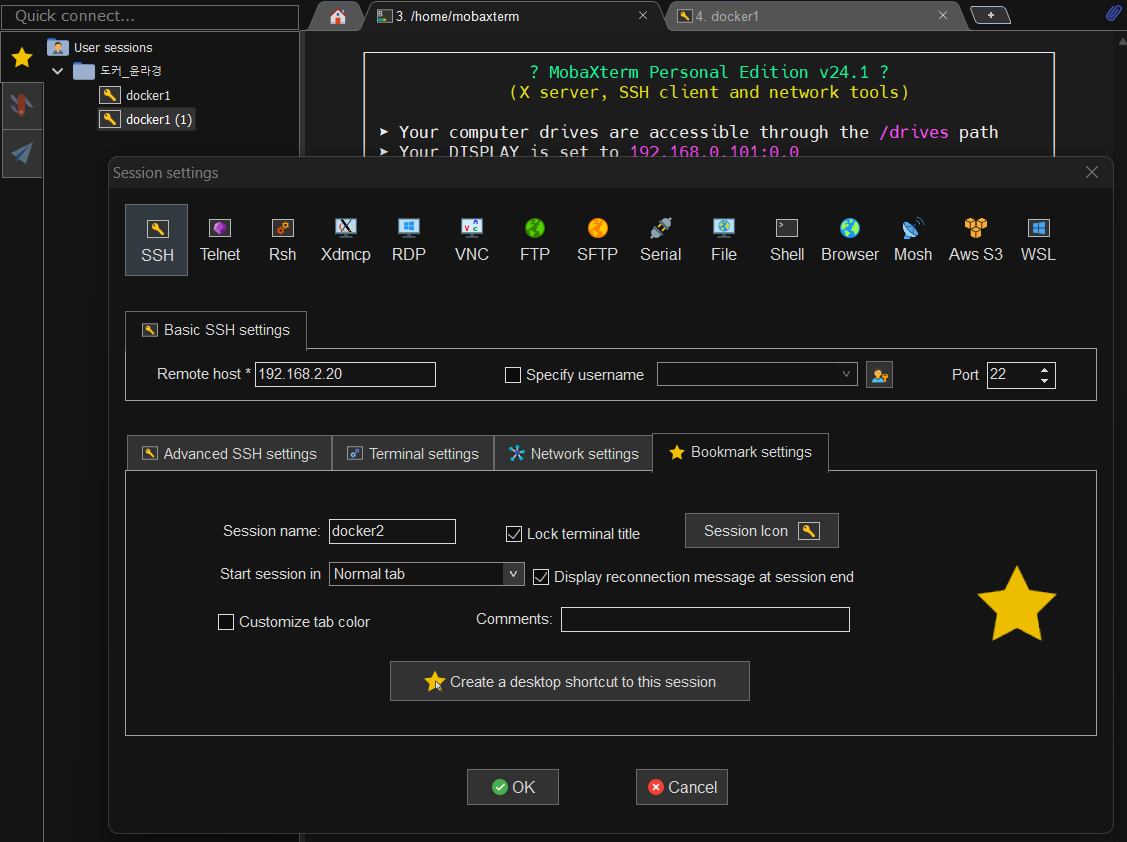Choose the RDP session type

point(409,240)
